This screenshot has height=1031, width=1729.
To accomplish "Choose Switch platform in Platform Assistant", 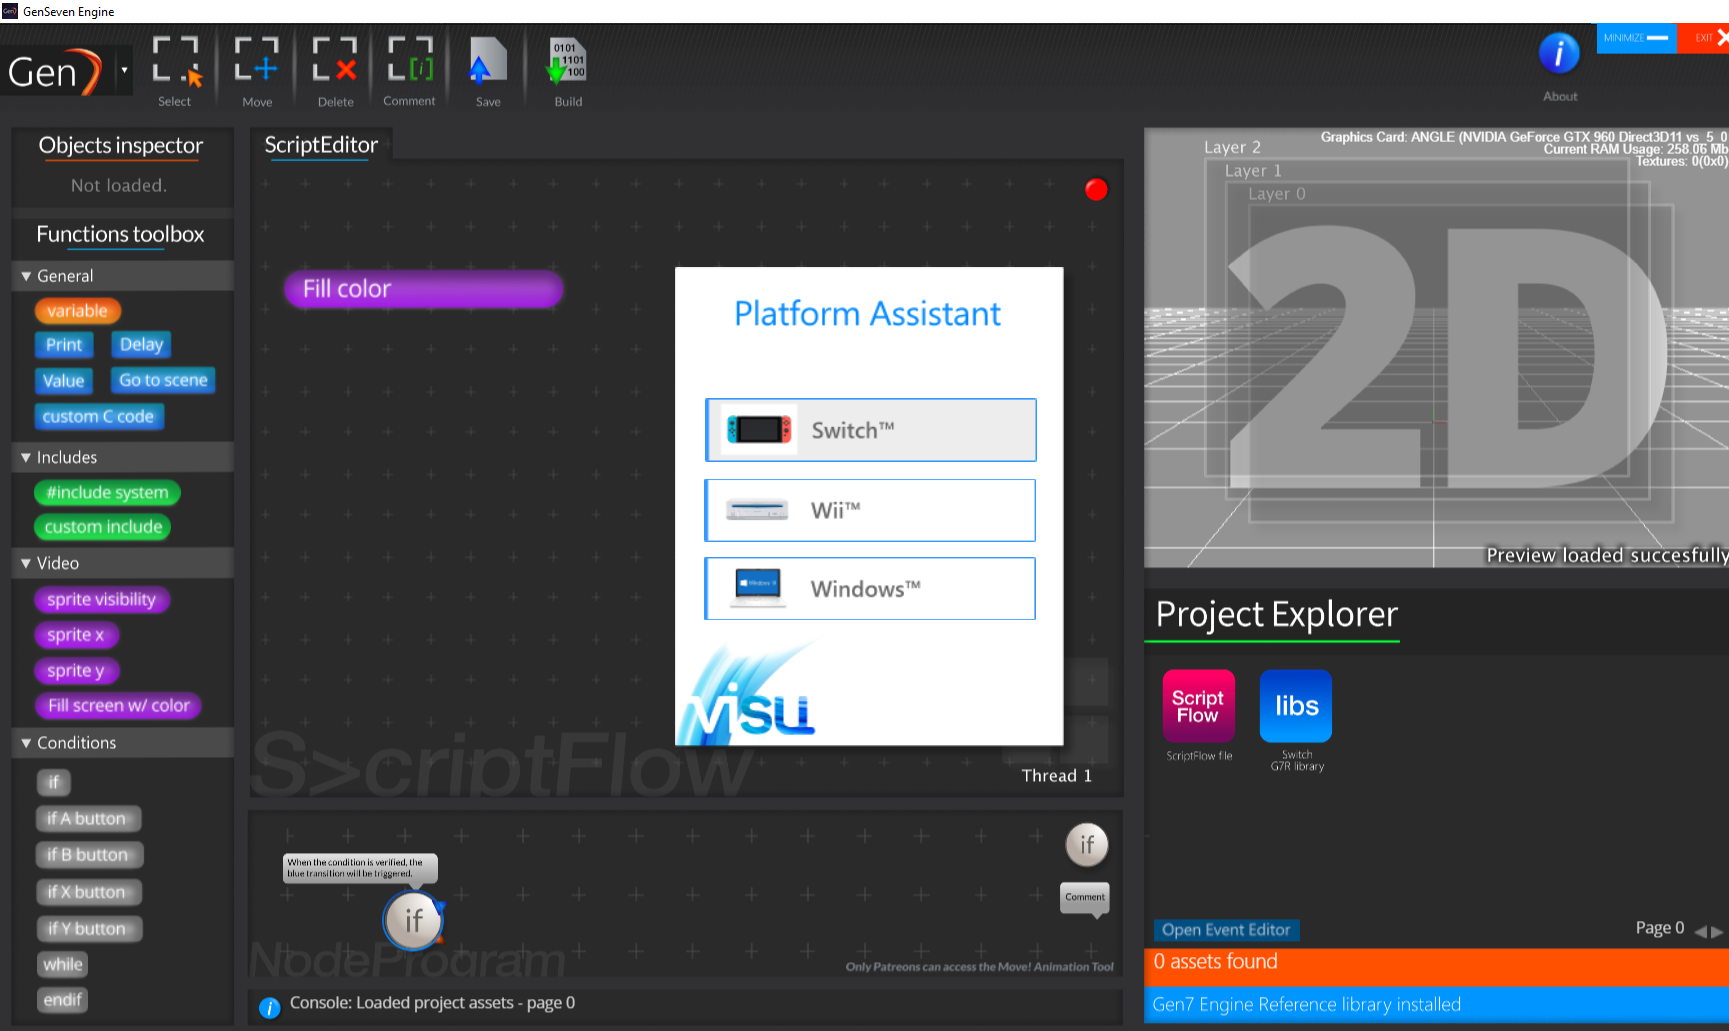I will [x=870, y=430].
